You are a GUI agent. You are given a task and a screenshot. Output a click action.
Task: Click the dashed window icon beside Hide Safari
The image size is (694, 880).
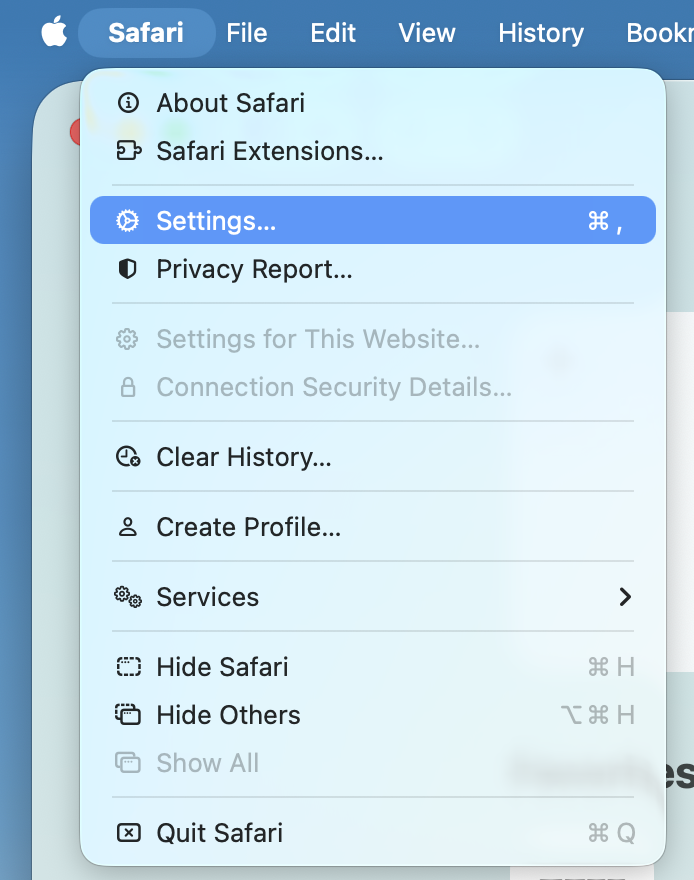pos(127,666)
